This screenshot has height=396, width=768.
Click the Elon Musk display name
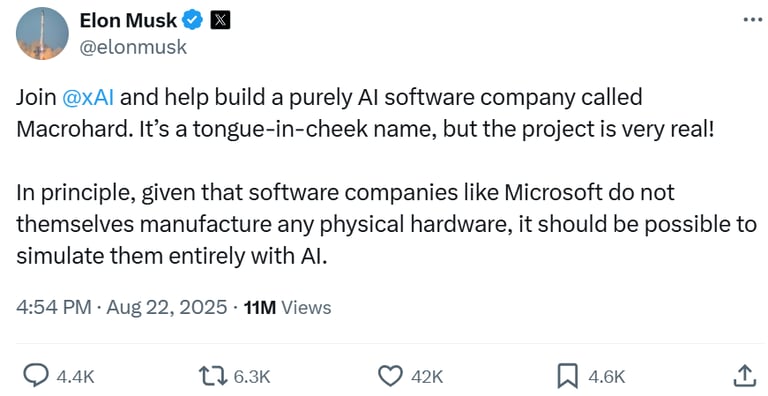[x=128, y=21]
